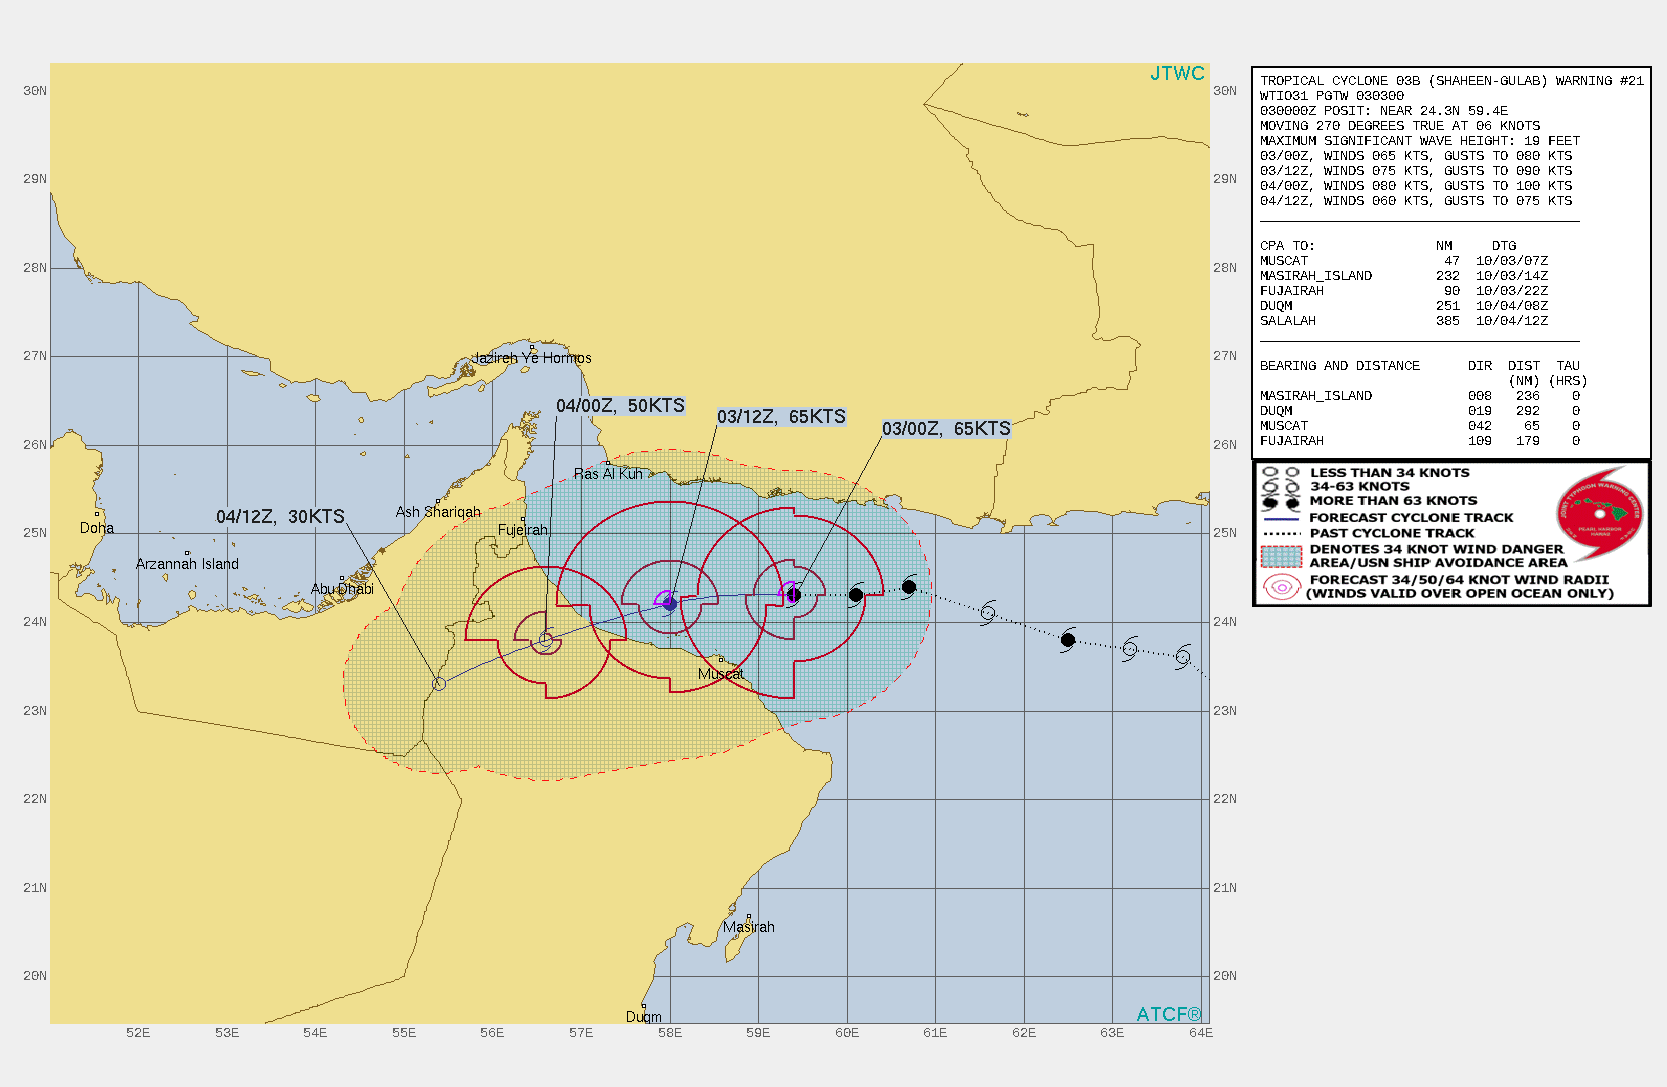This screenshot has width=1667, height=1087.
Task: Click the Jazireh Ye Hormos marker
Action: click(x=532, y=347)
